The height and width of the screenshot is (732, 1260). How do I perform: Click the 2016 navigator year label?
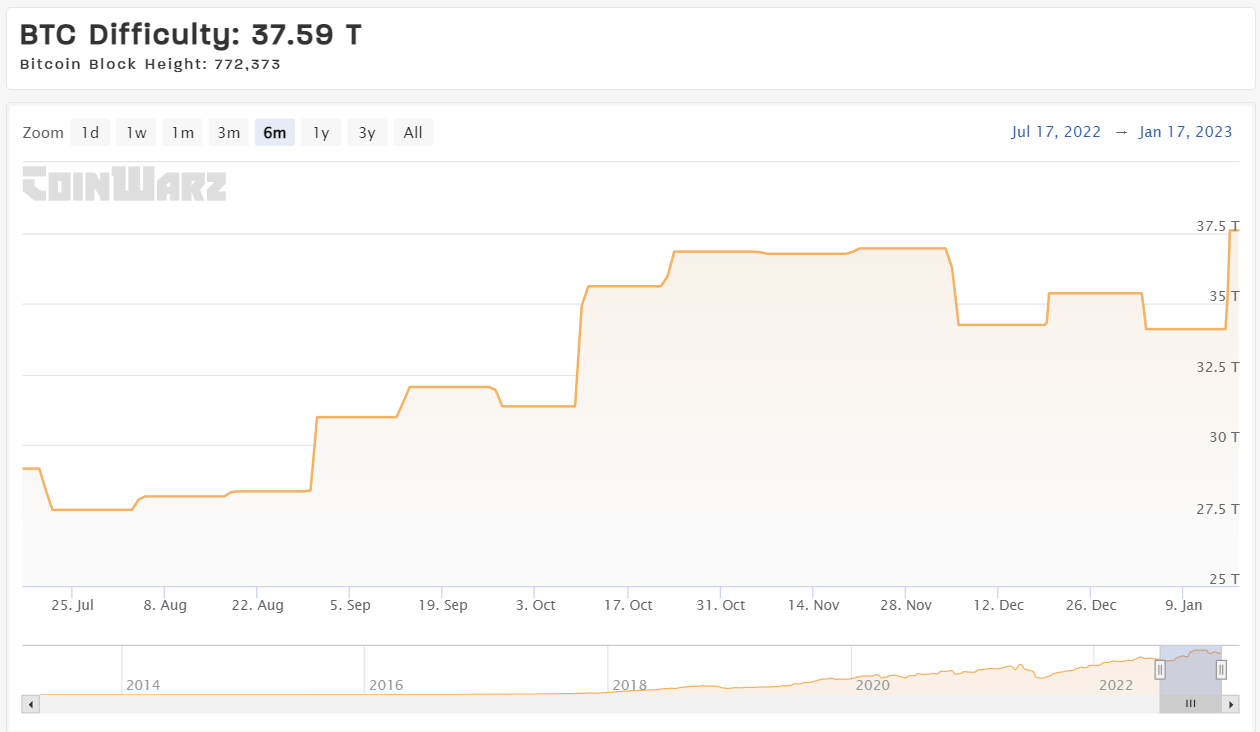[x=386, y=685]
